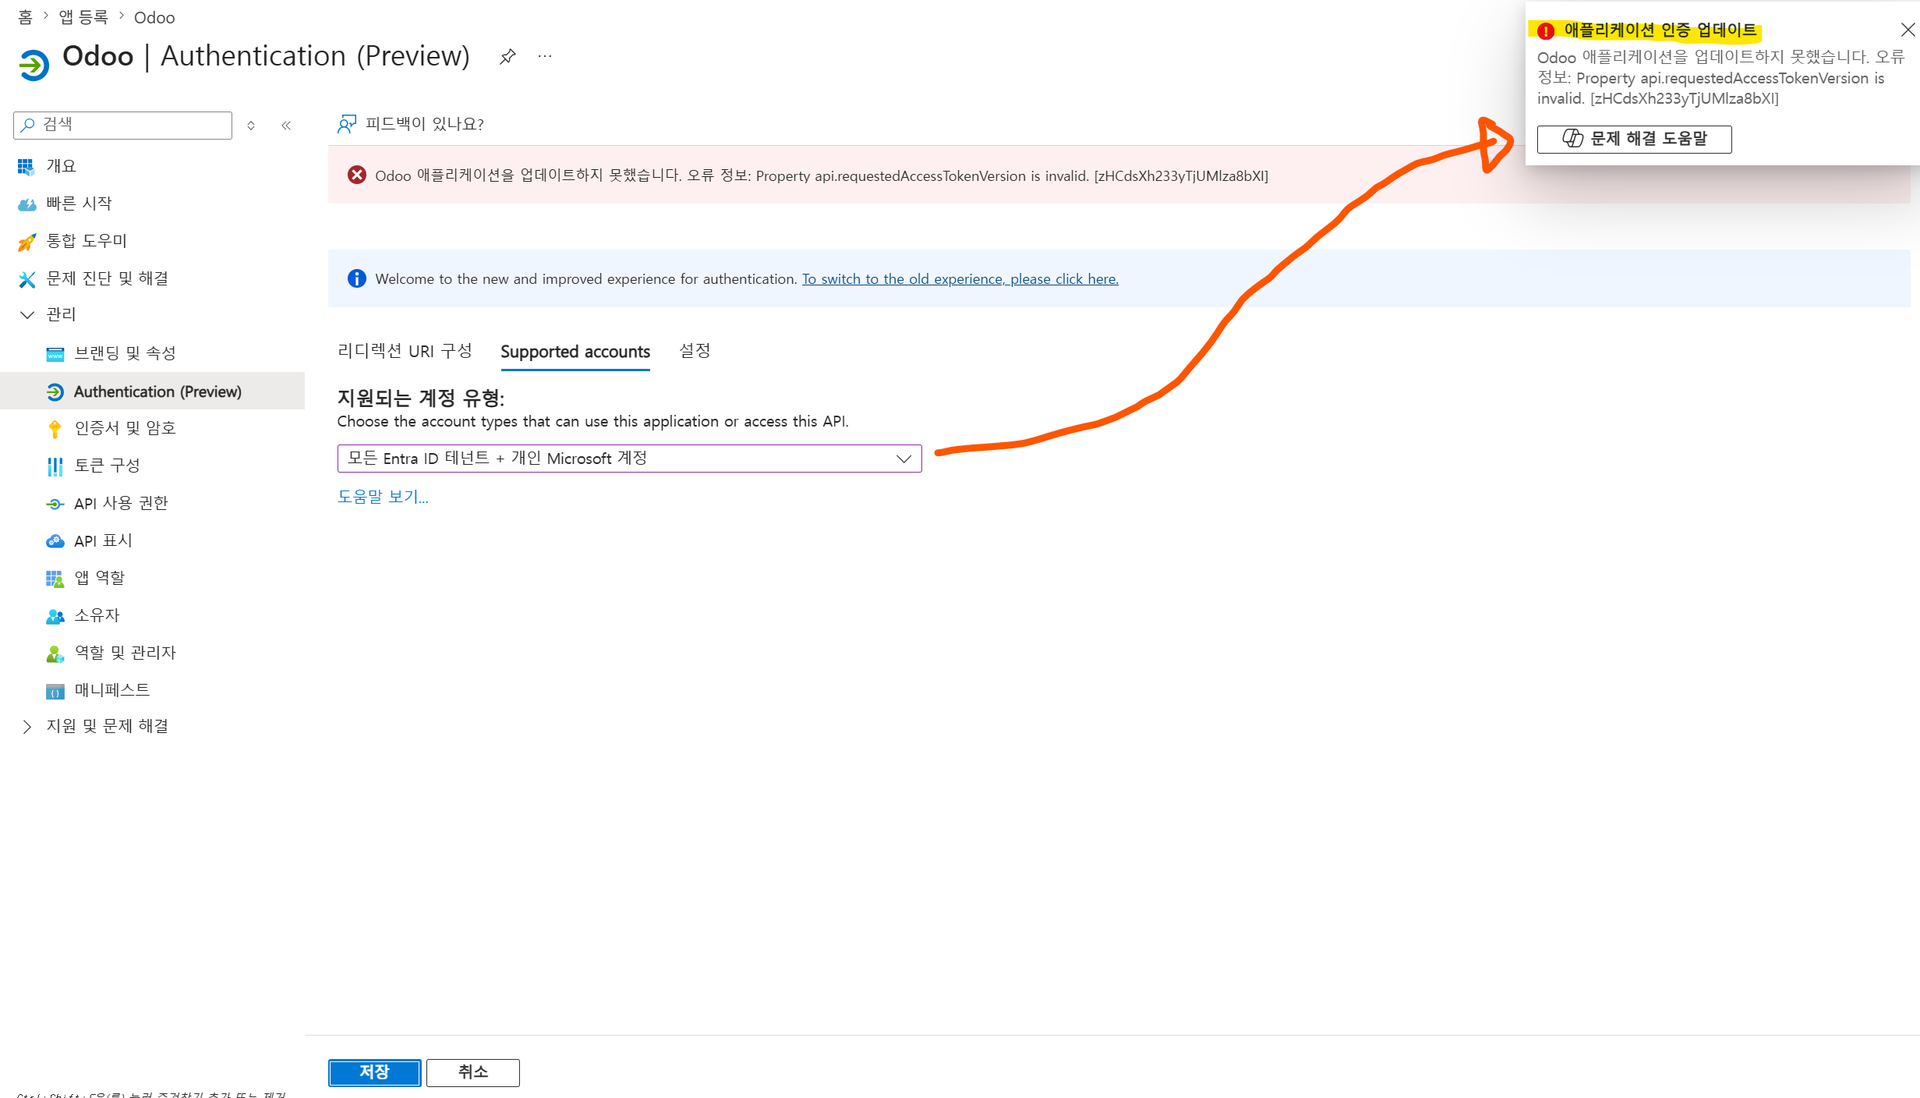
Task: Click the 피드백이 있나요? link
Action: 424,124
